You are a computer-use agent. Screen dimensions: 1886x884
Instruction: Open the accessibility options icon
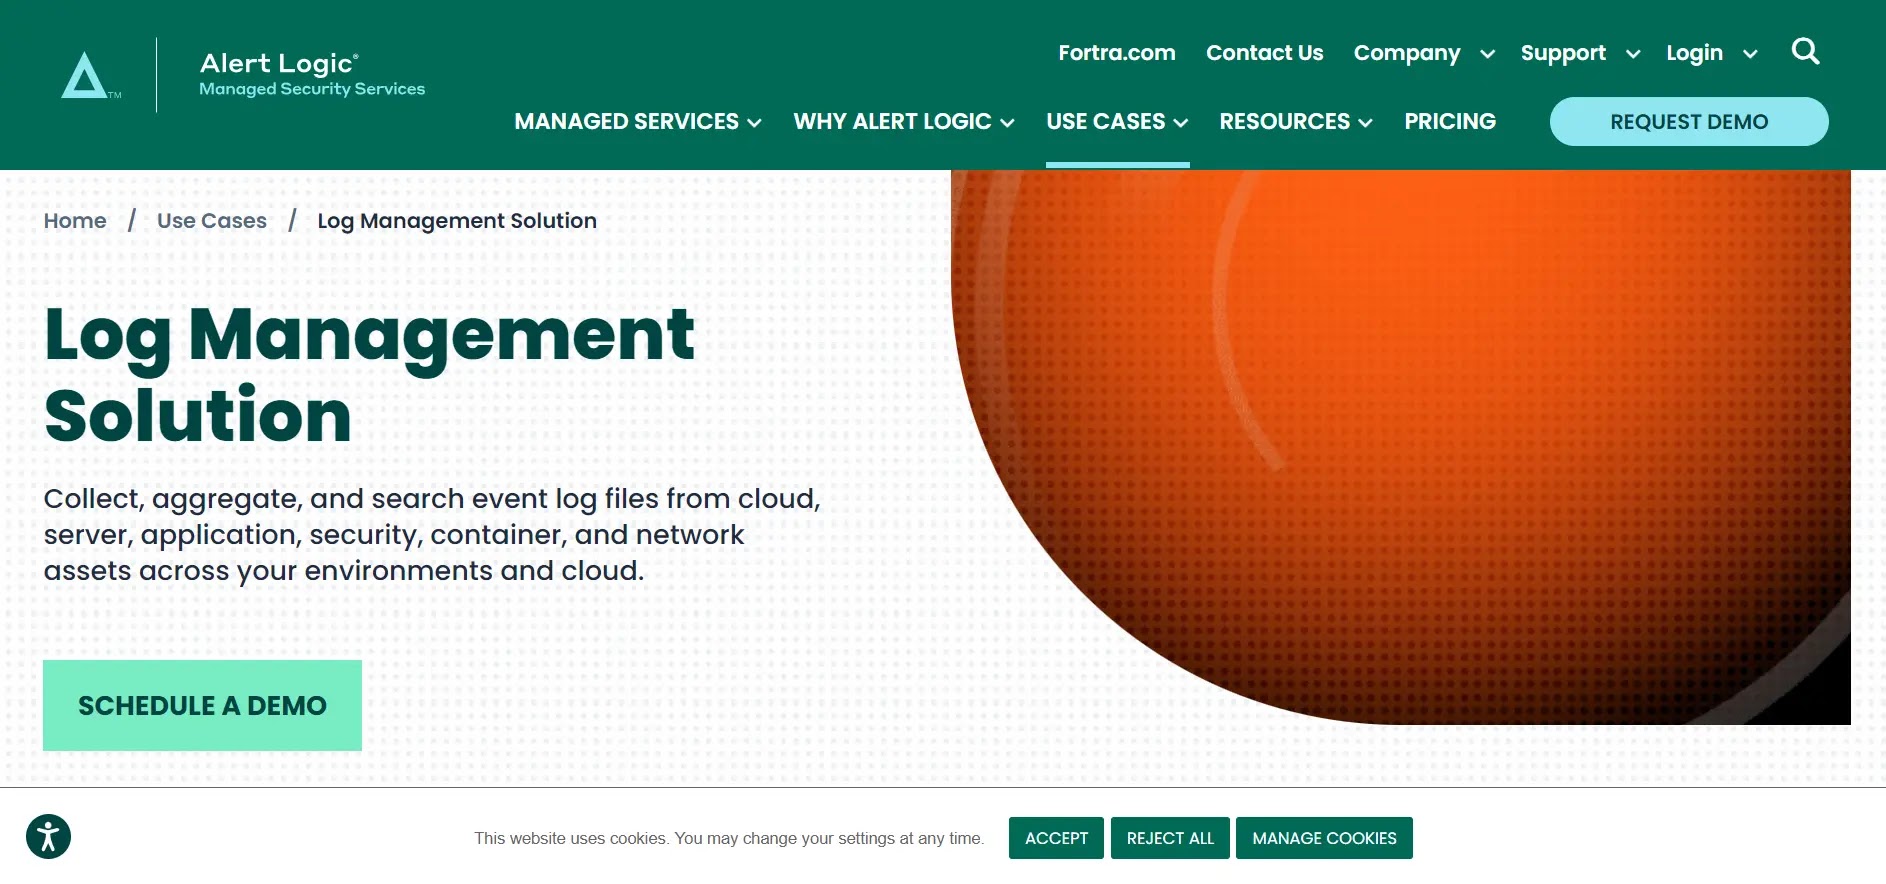(48, 837)
